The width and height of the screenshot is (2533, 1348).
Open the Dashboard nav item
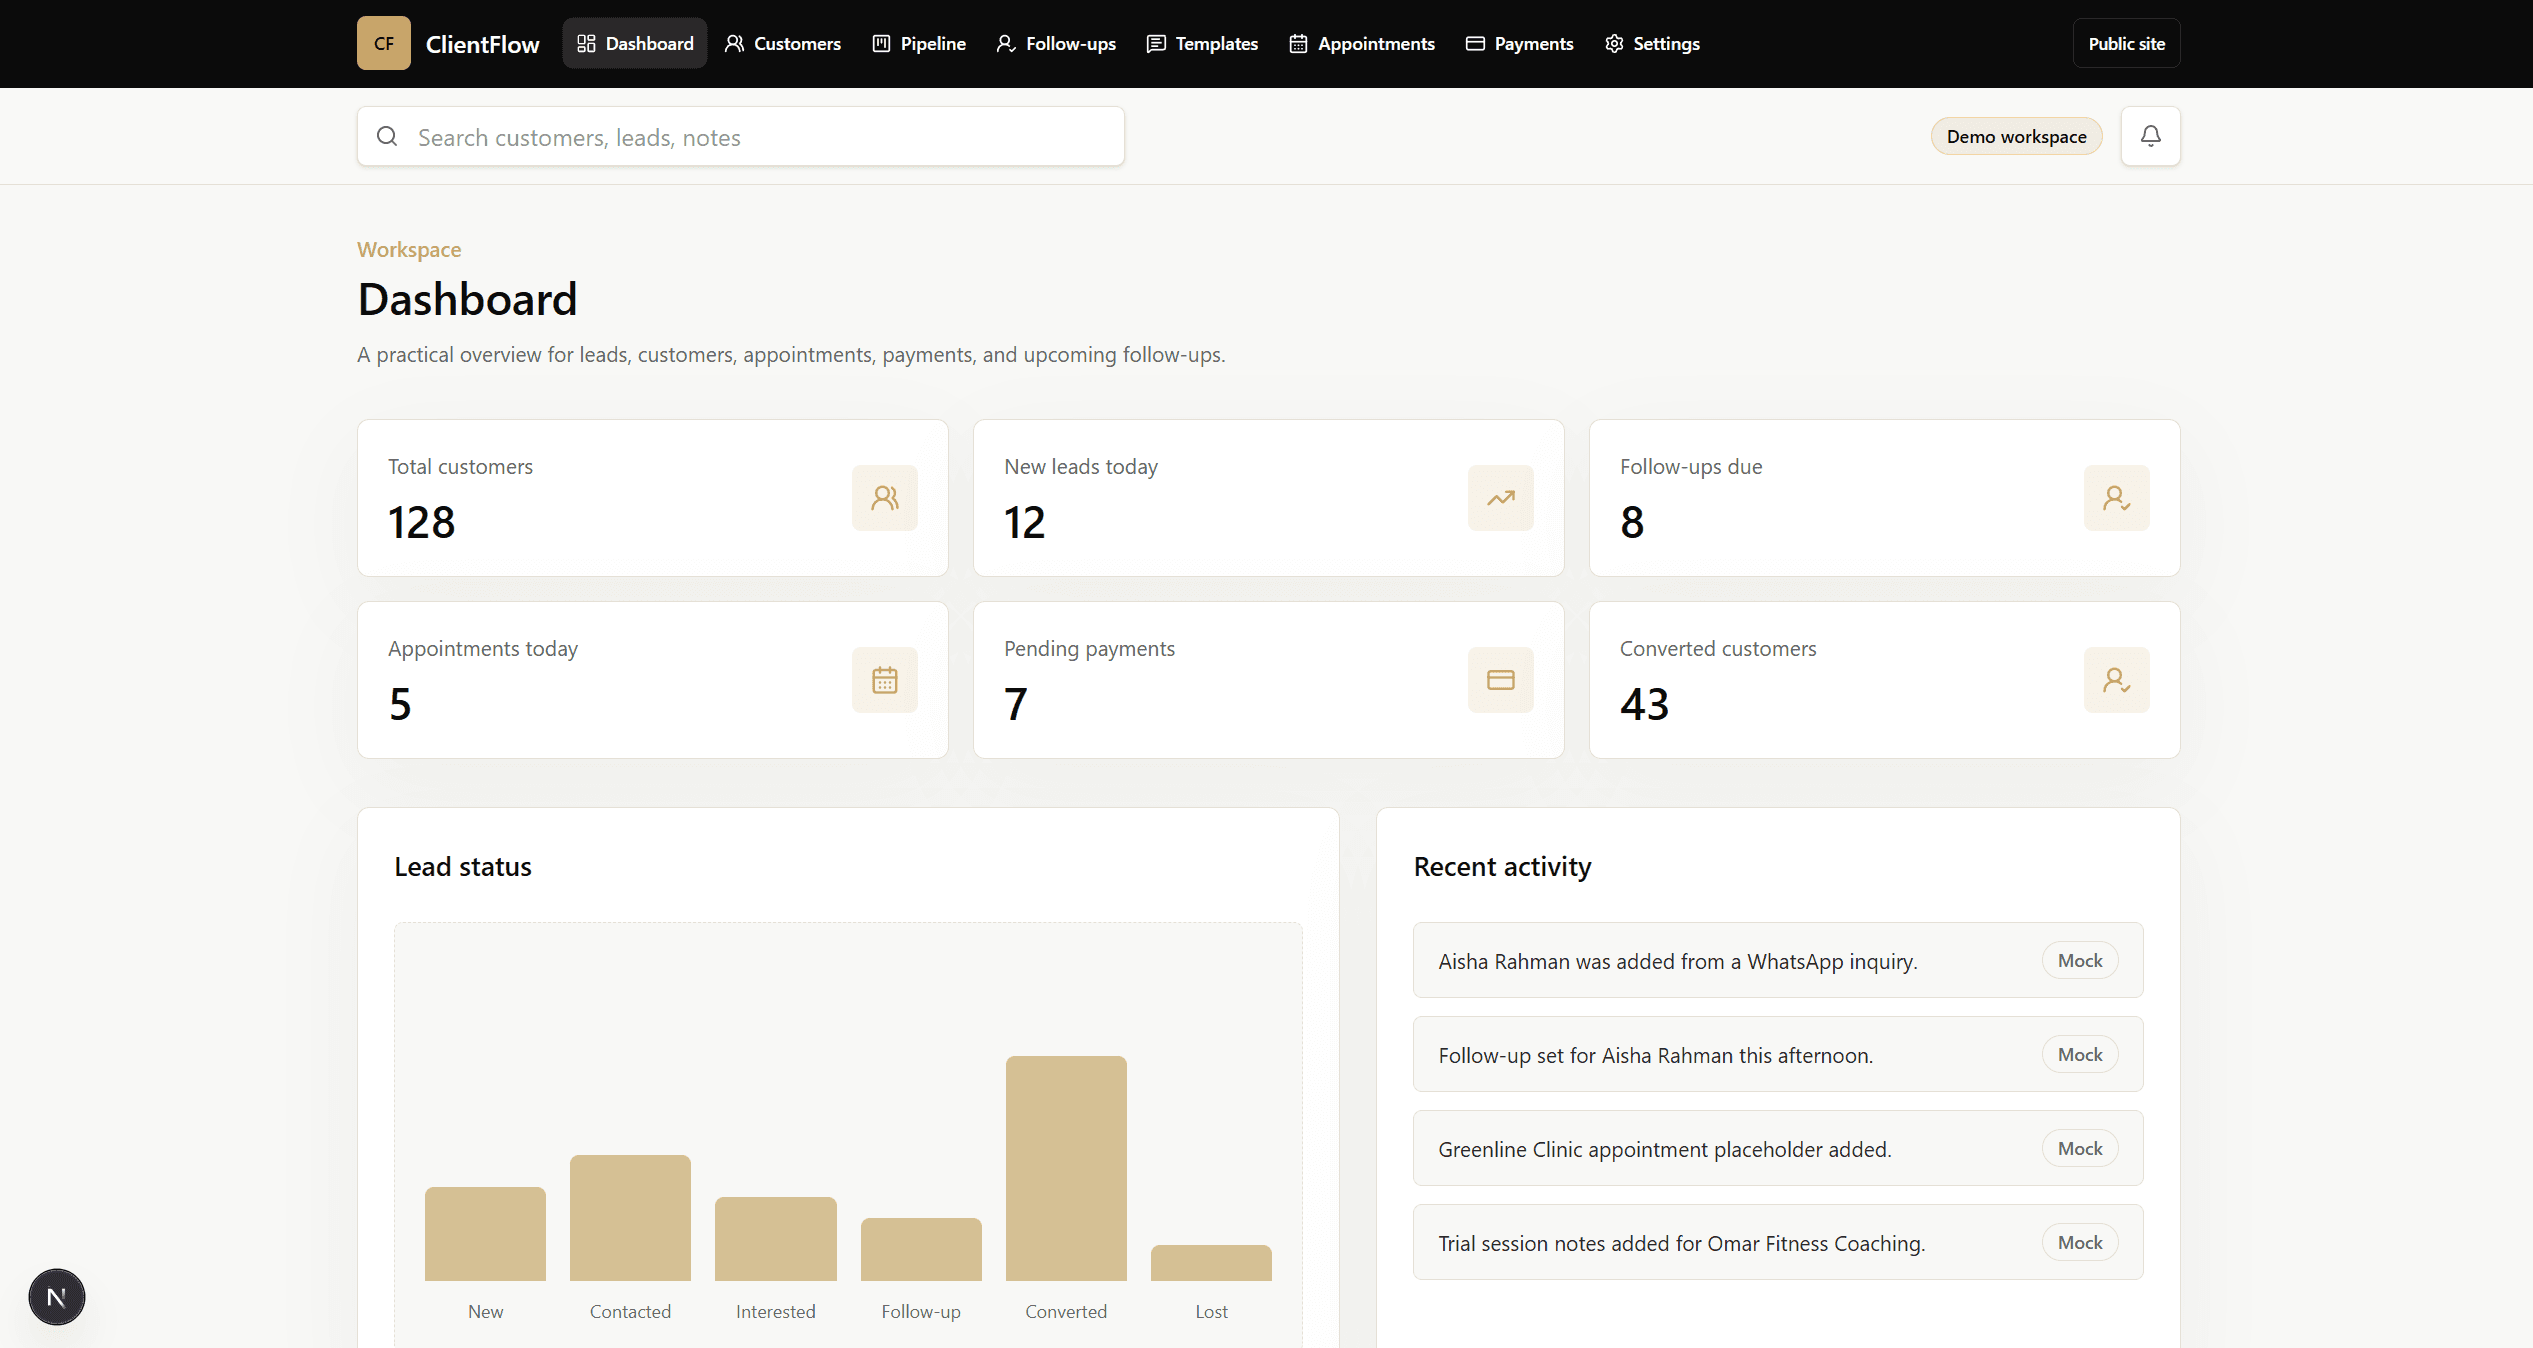tap(635, 43)
